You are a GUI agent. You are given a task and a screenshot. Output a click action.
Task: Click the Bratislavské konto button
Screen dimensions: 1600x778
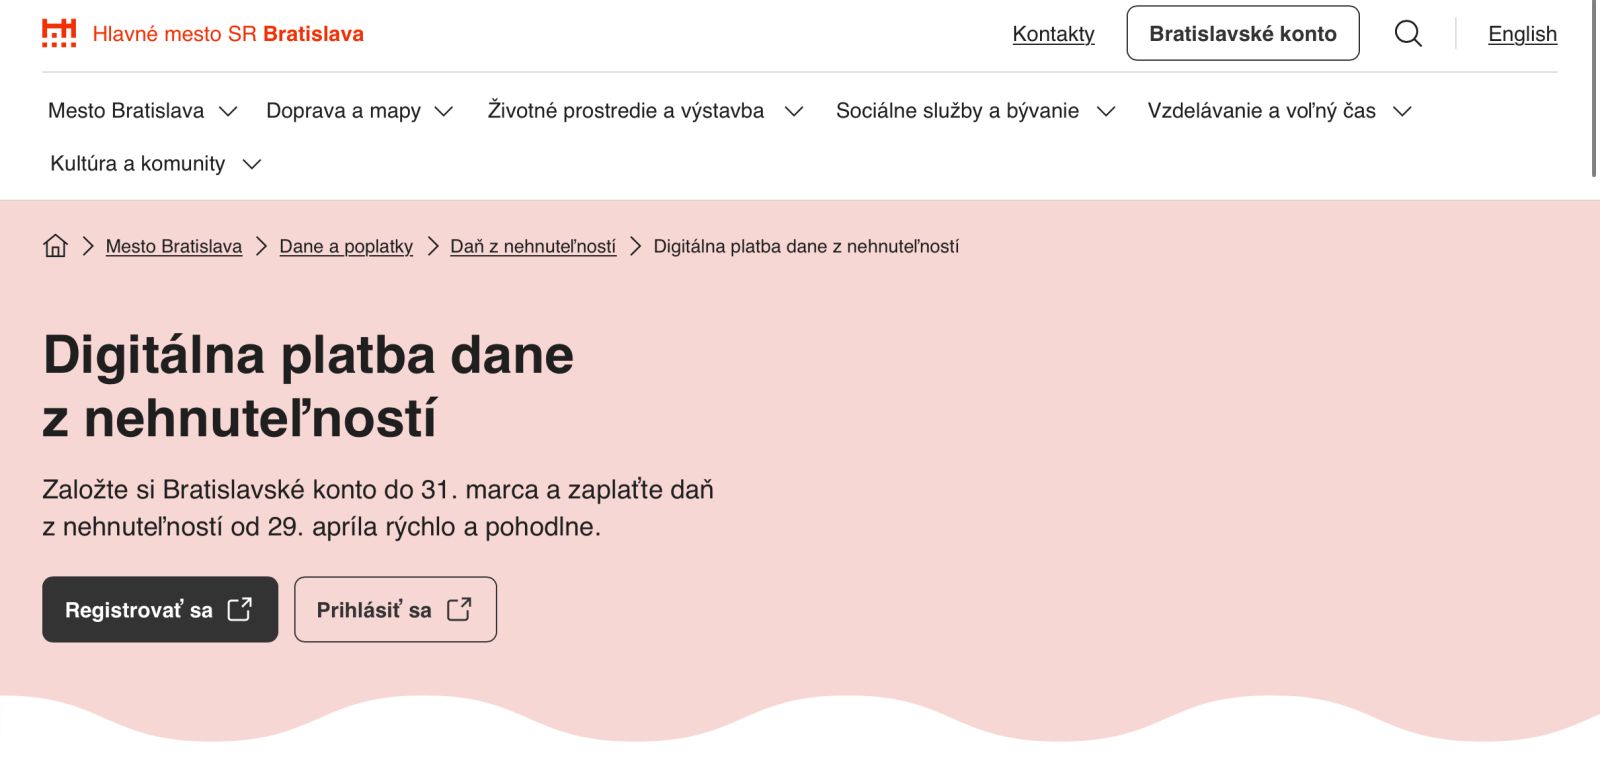coord(1242,34)
